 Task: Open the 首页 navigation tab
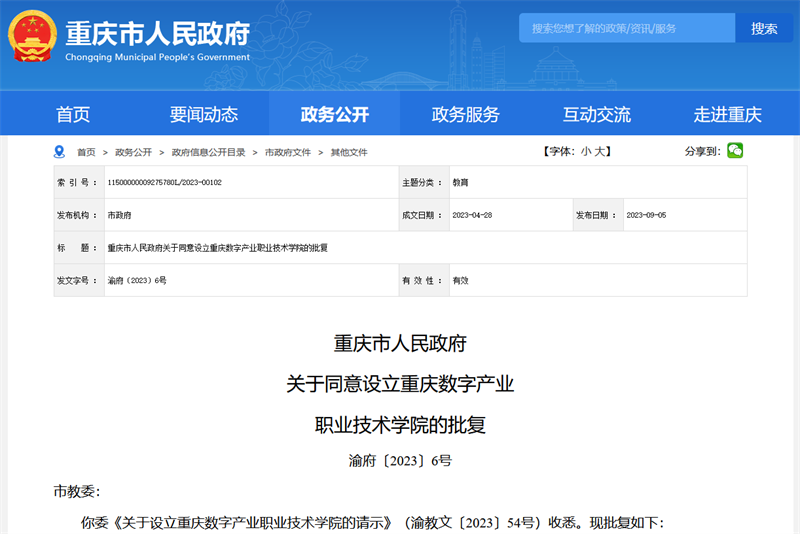coord(73,114)
